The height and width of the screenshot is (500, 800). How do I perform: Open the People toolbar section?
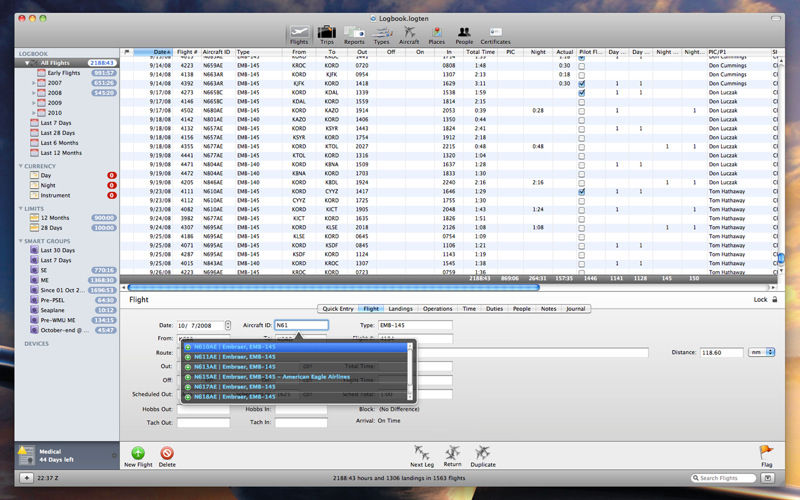pos(464,35)
